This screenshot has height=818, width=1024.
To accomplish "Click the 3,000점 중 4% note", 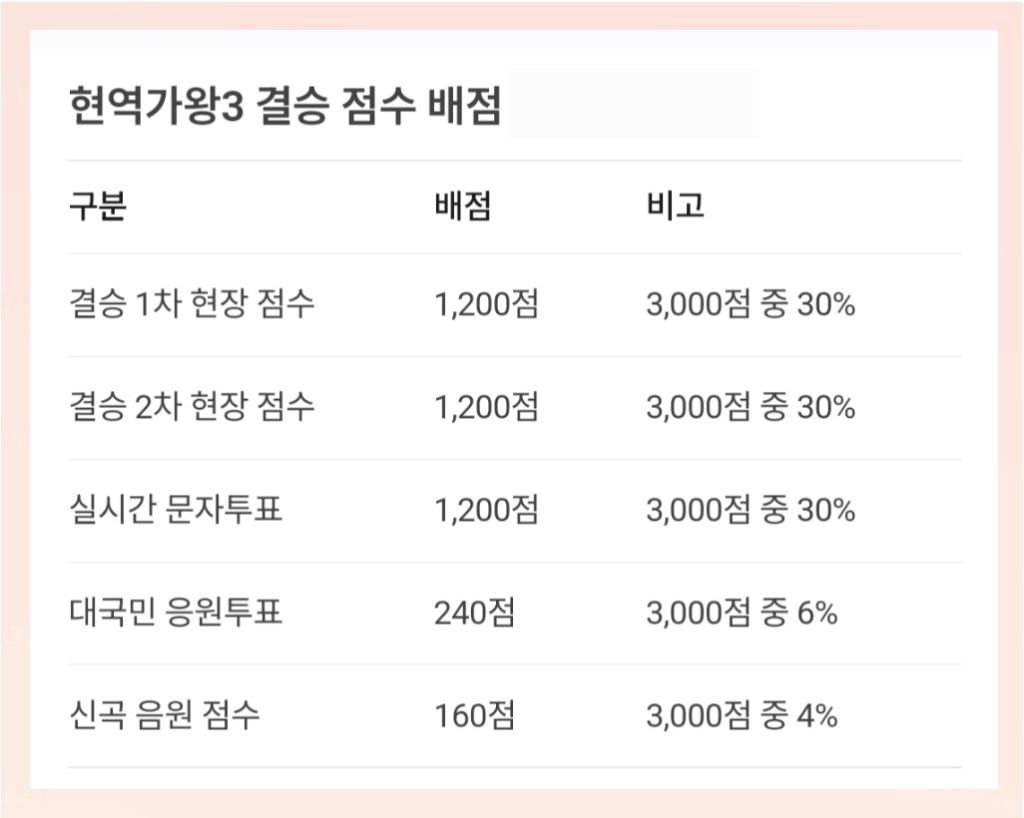I will pyautogui.click(x=742, y=715).
